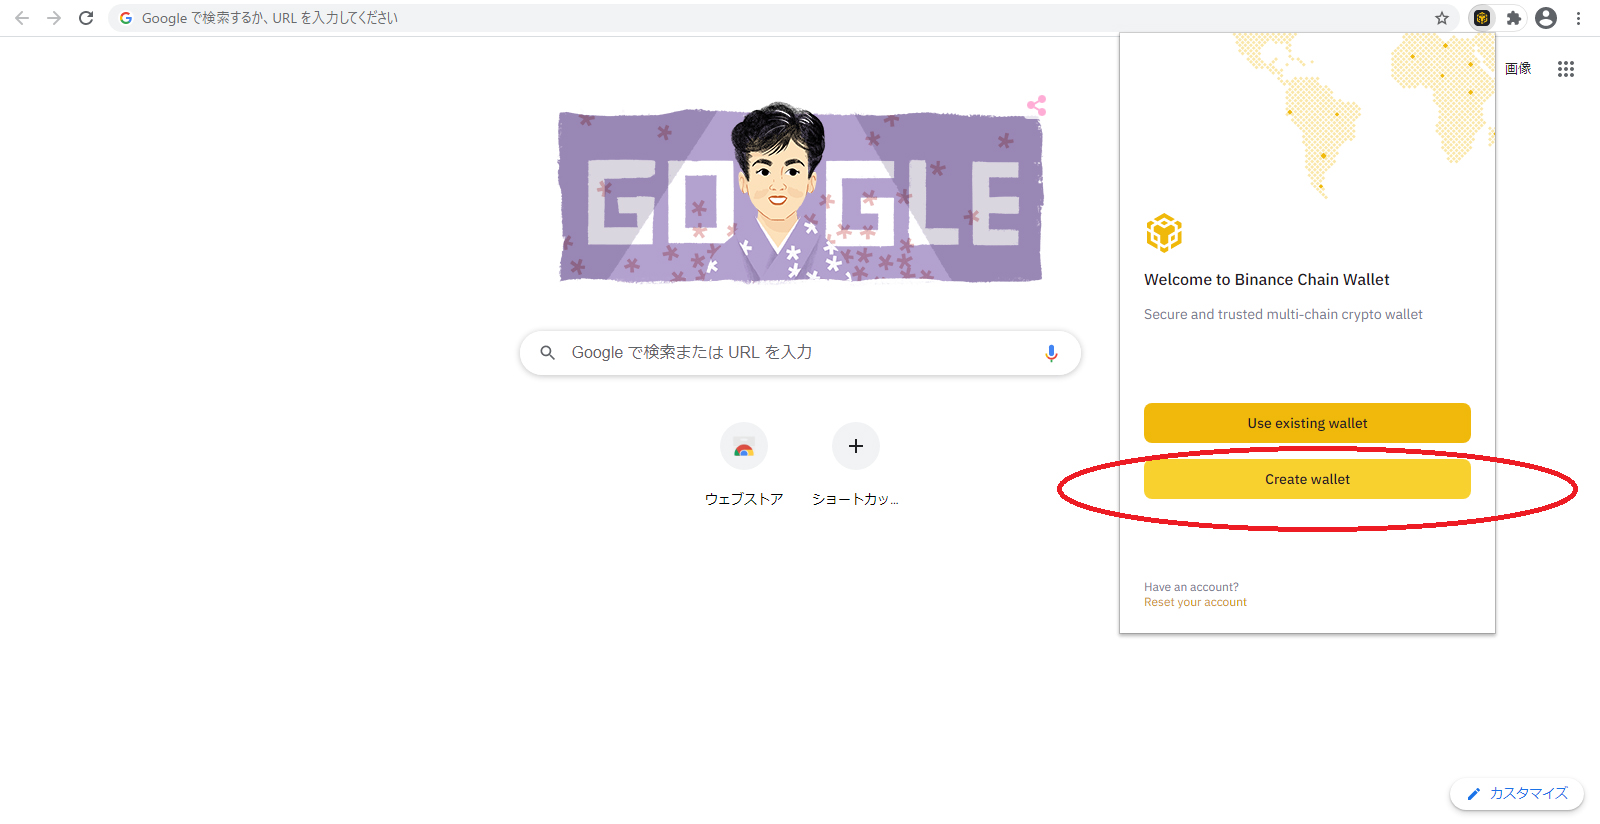Open the Chrome profile avatar
The width and height of the screenshot is (1600, 824).
[1546, 18]
